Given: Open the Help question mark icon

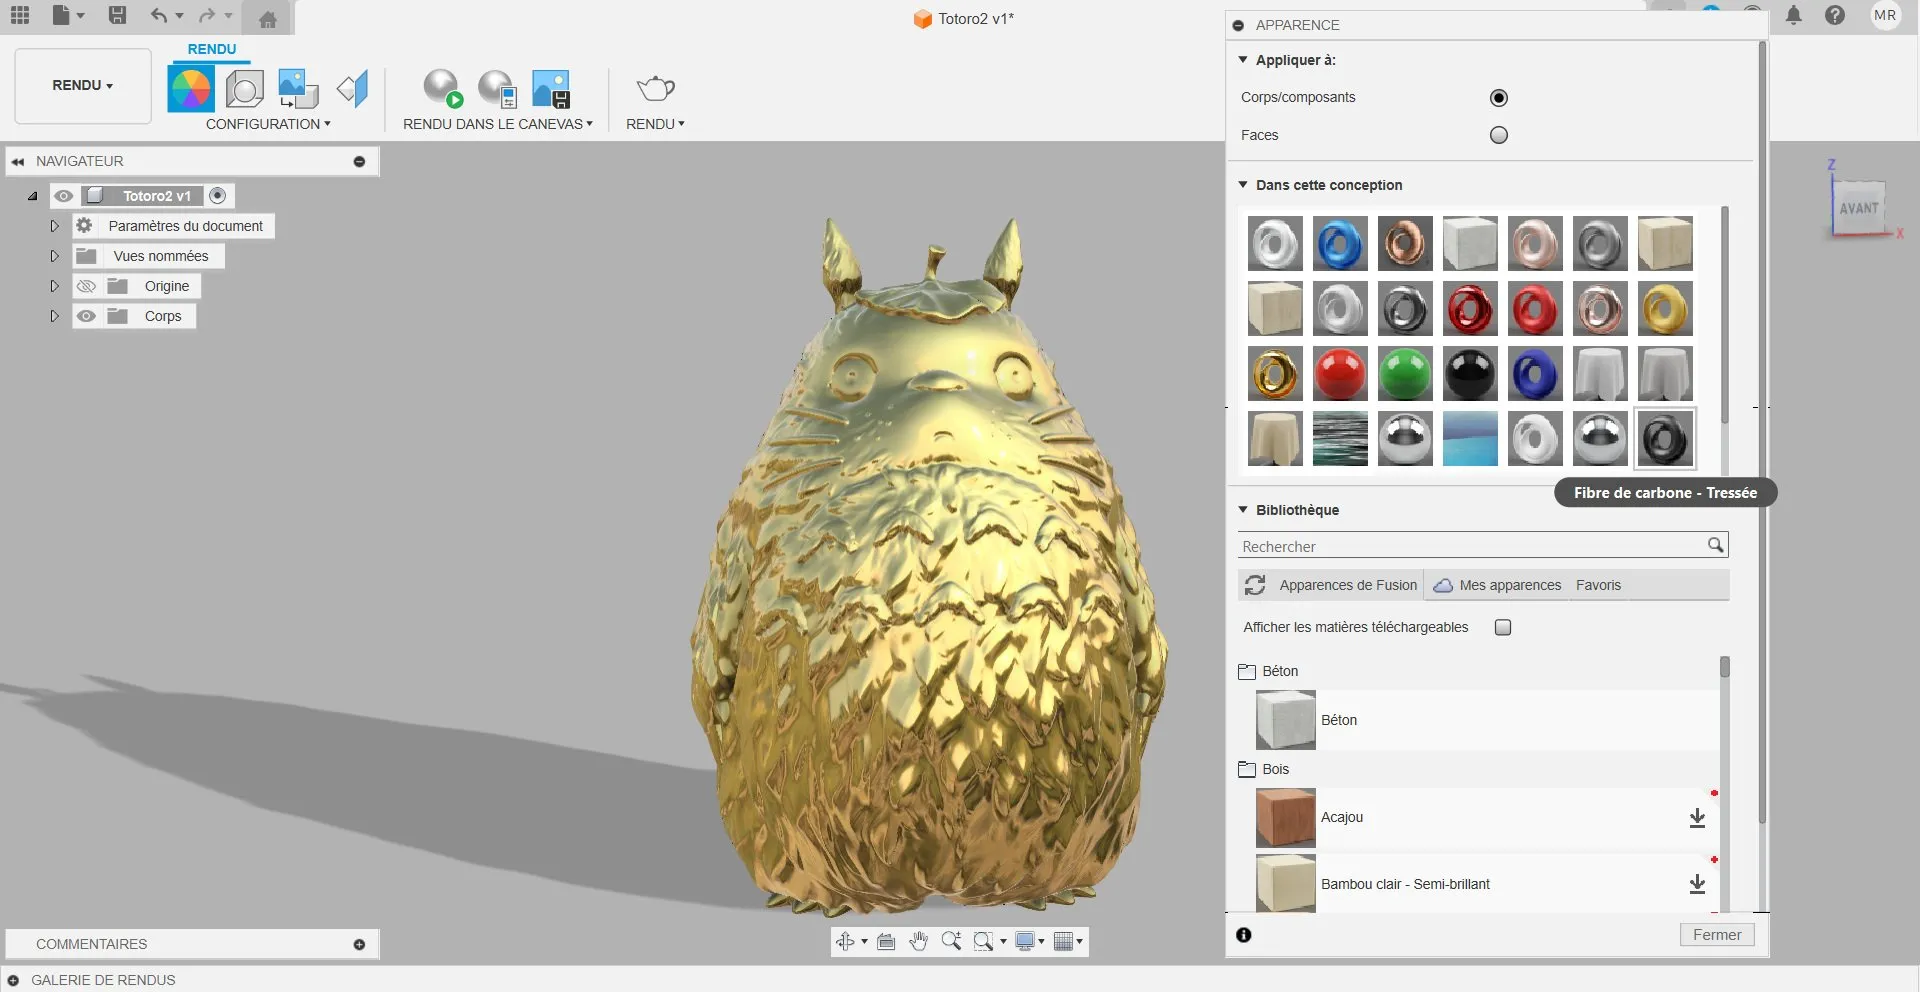Looking at the screenshot, I should (x=1835, y=15).
